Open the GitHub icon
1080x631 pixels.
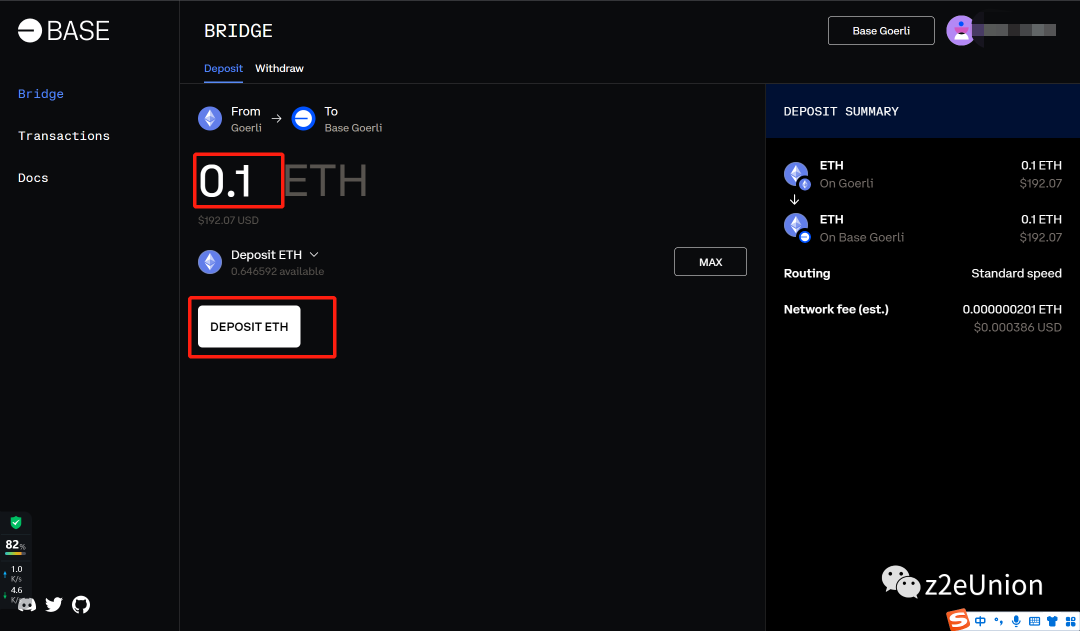(x=81, y=604)
